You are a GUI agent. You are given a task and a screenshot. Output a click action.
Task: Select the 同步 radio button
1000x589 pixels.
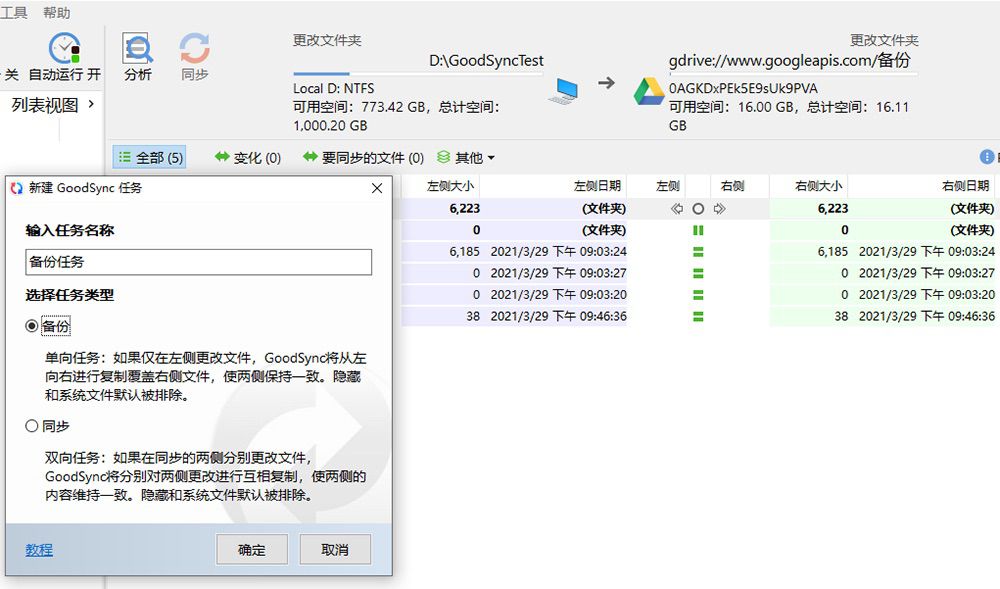point(31,425)
